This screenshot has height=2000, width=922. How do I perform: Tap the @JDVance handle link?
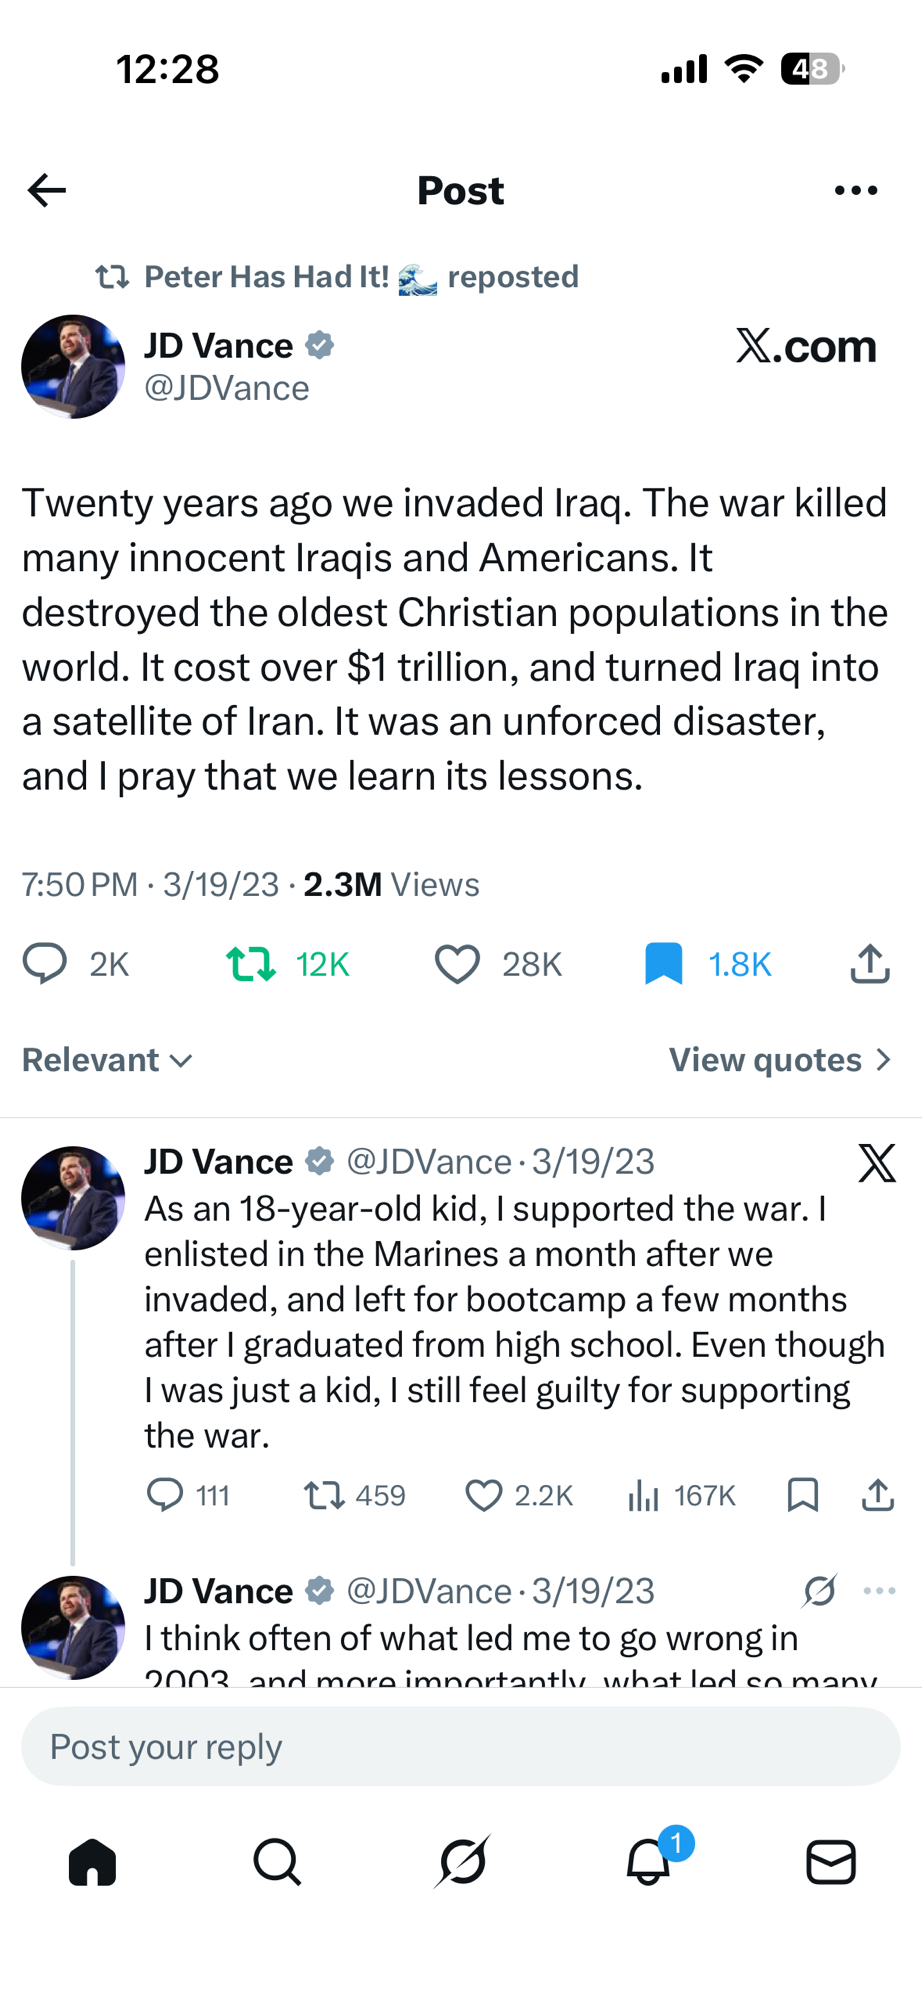(x=227, y=388)
